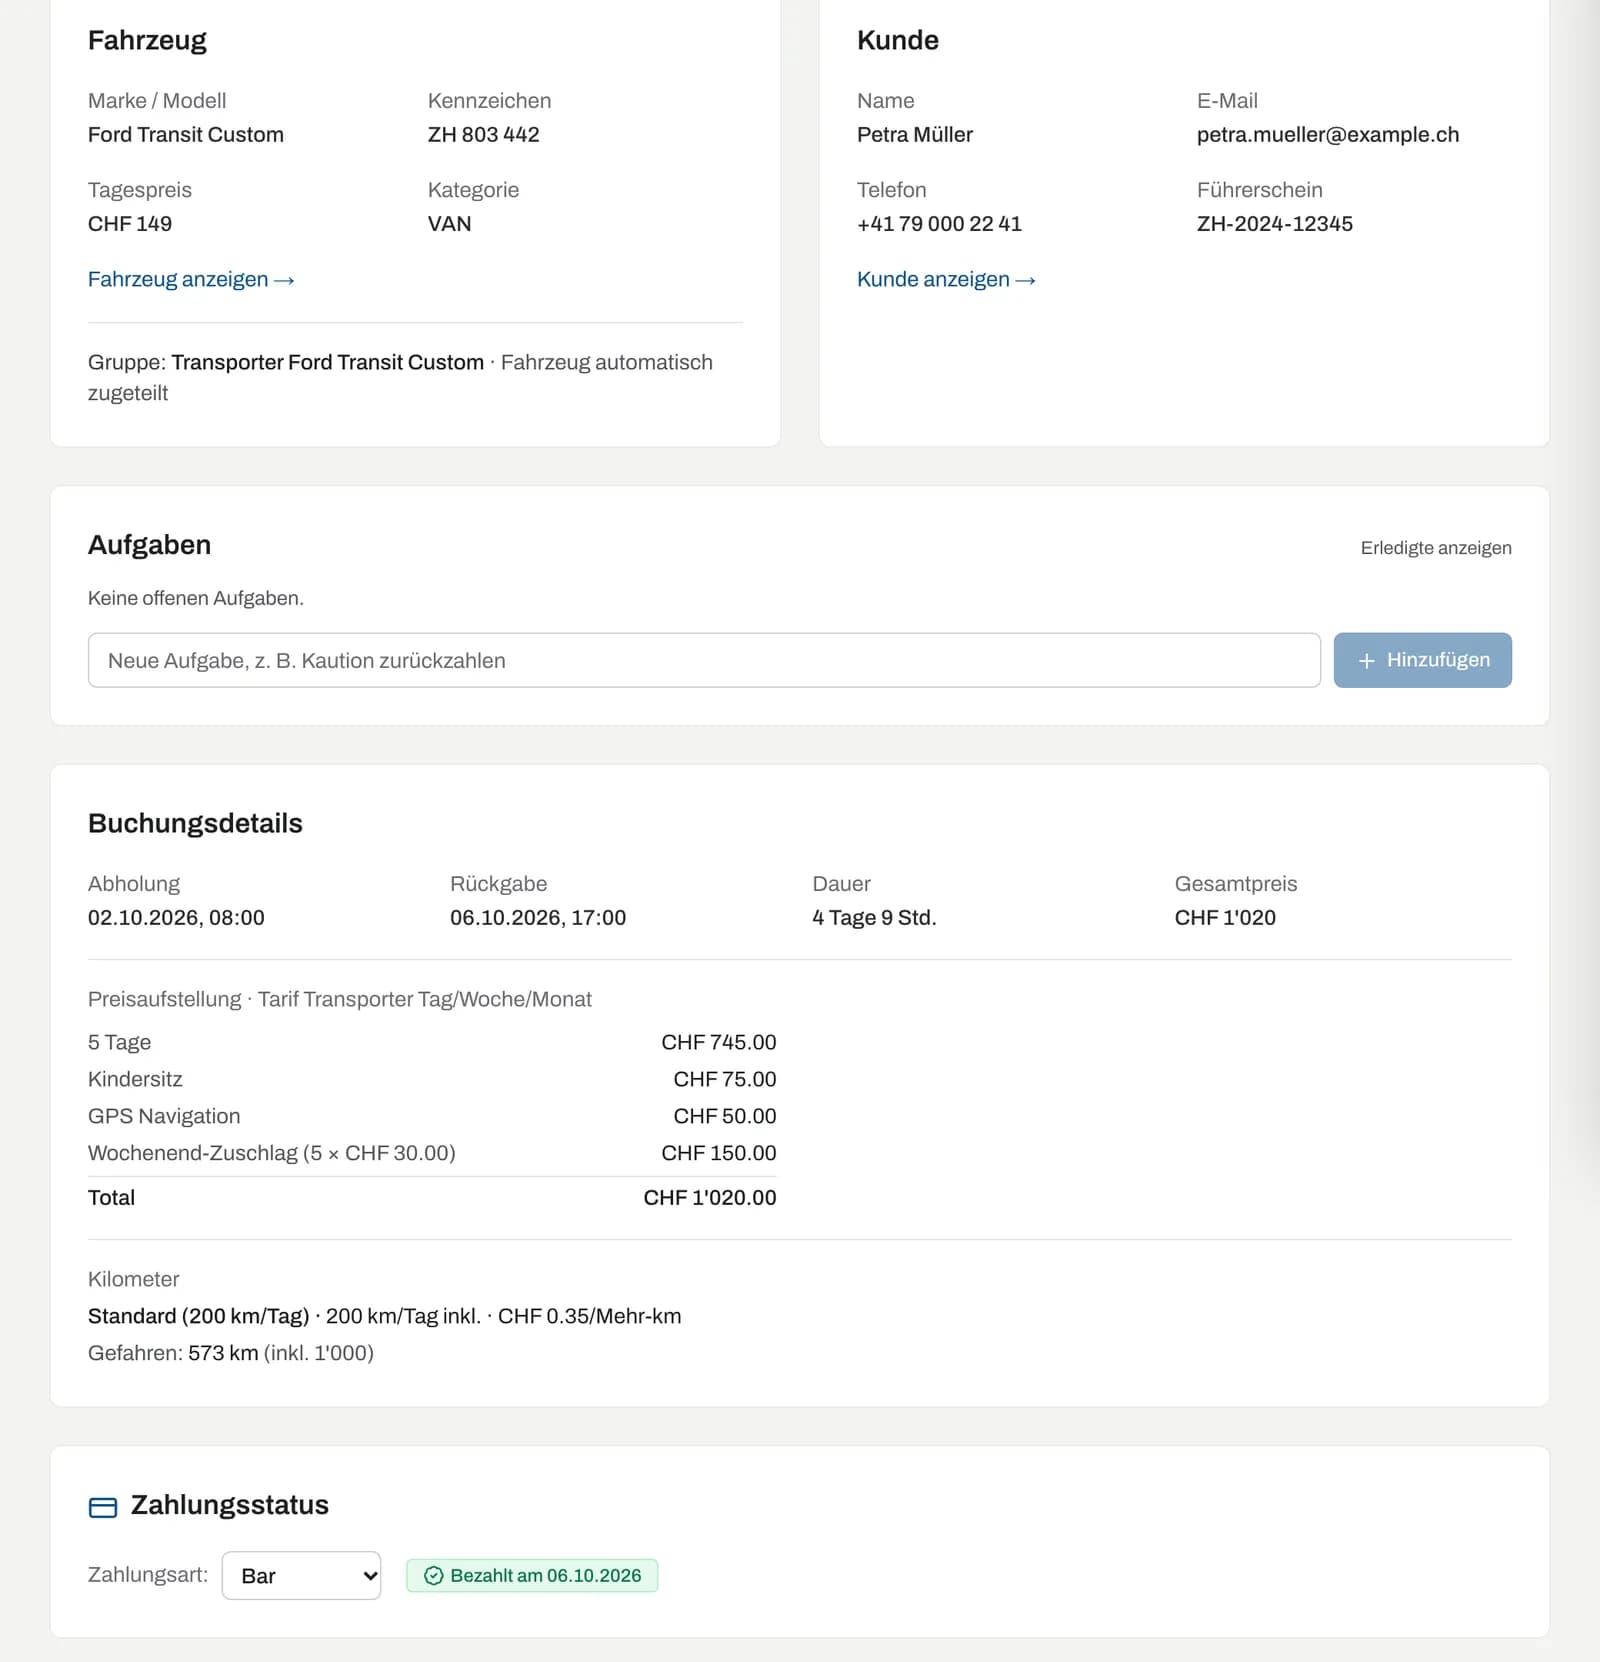
Task: Click the Bezahlt am 06.10.2026 status badge
Action: point(532,1576)
